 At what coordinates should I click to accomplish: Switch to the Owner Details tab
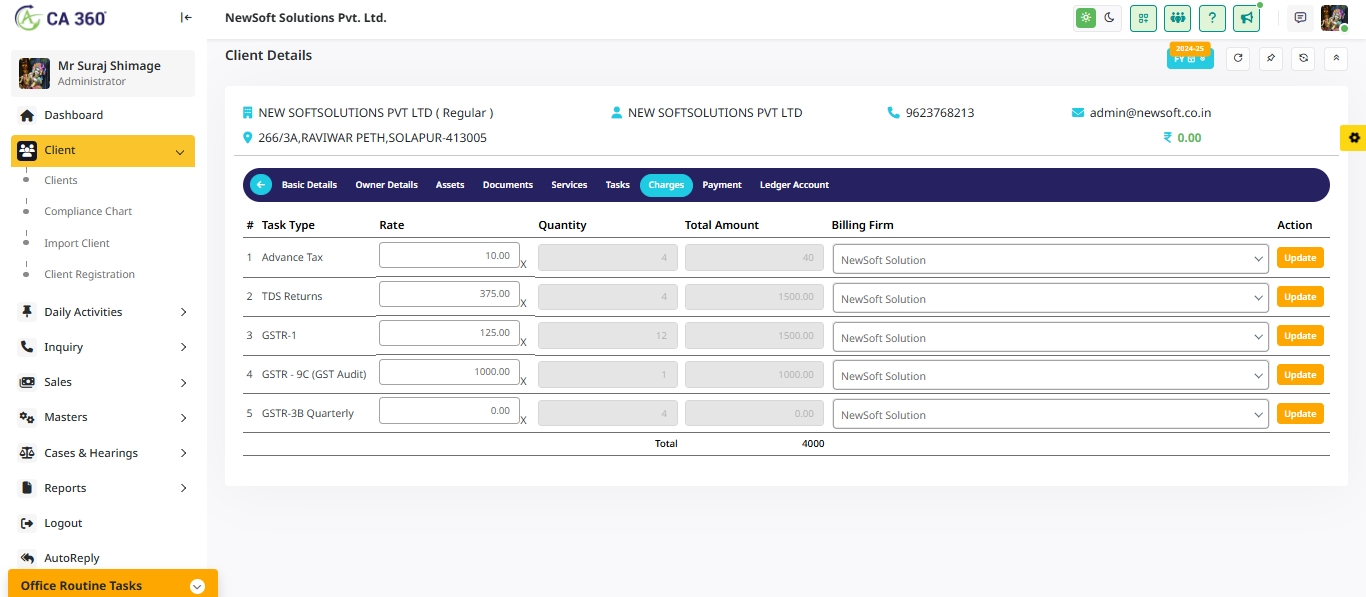pyautogui.click(x=386, y=185)
